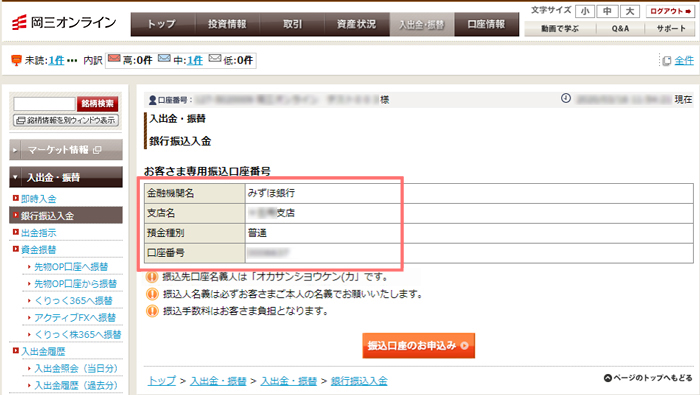Image resolution: width=700 pixels, height=395 pixels.
Task: Click the warning icon beside 振込先口座名義人
Action: tap(152, 277)
